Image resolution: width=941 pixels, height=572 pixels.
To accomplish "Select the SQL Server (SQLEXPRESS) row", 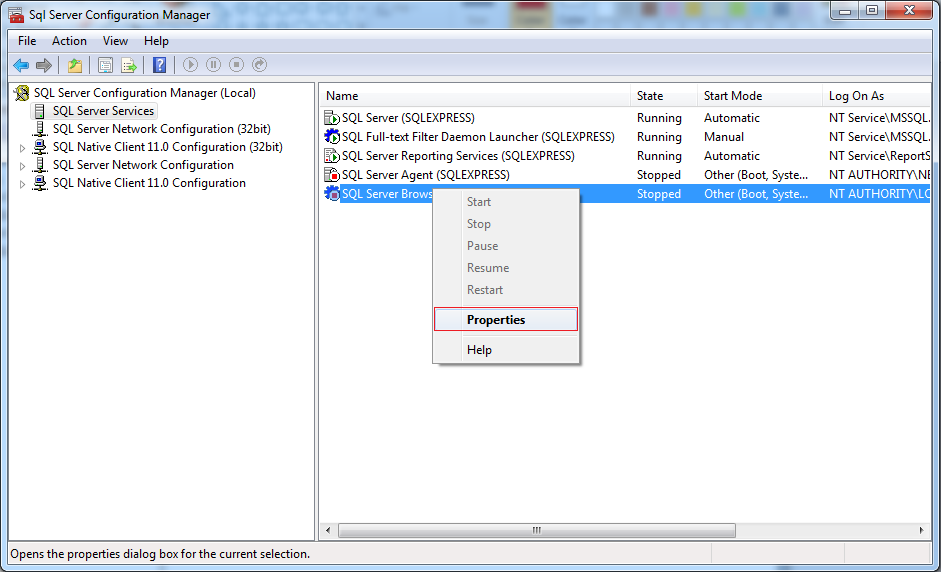I will click(626, 118).
